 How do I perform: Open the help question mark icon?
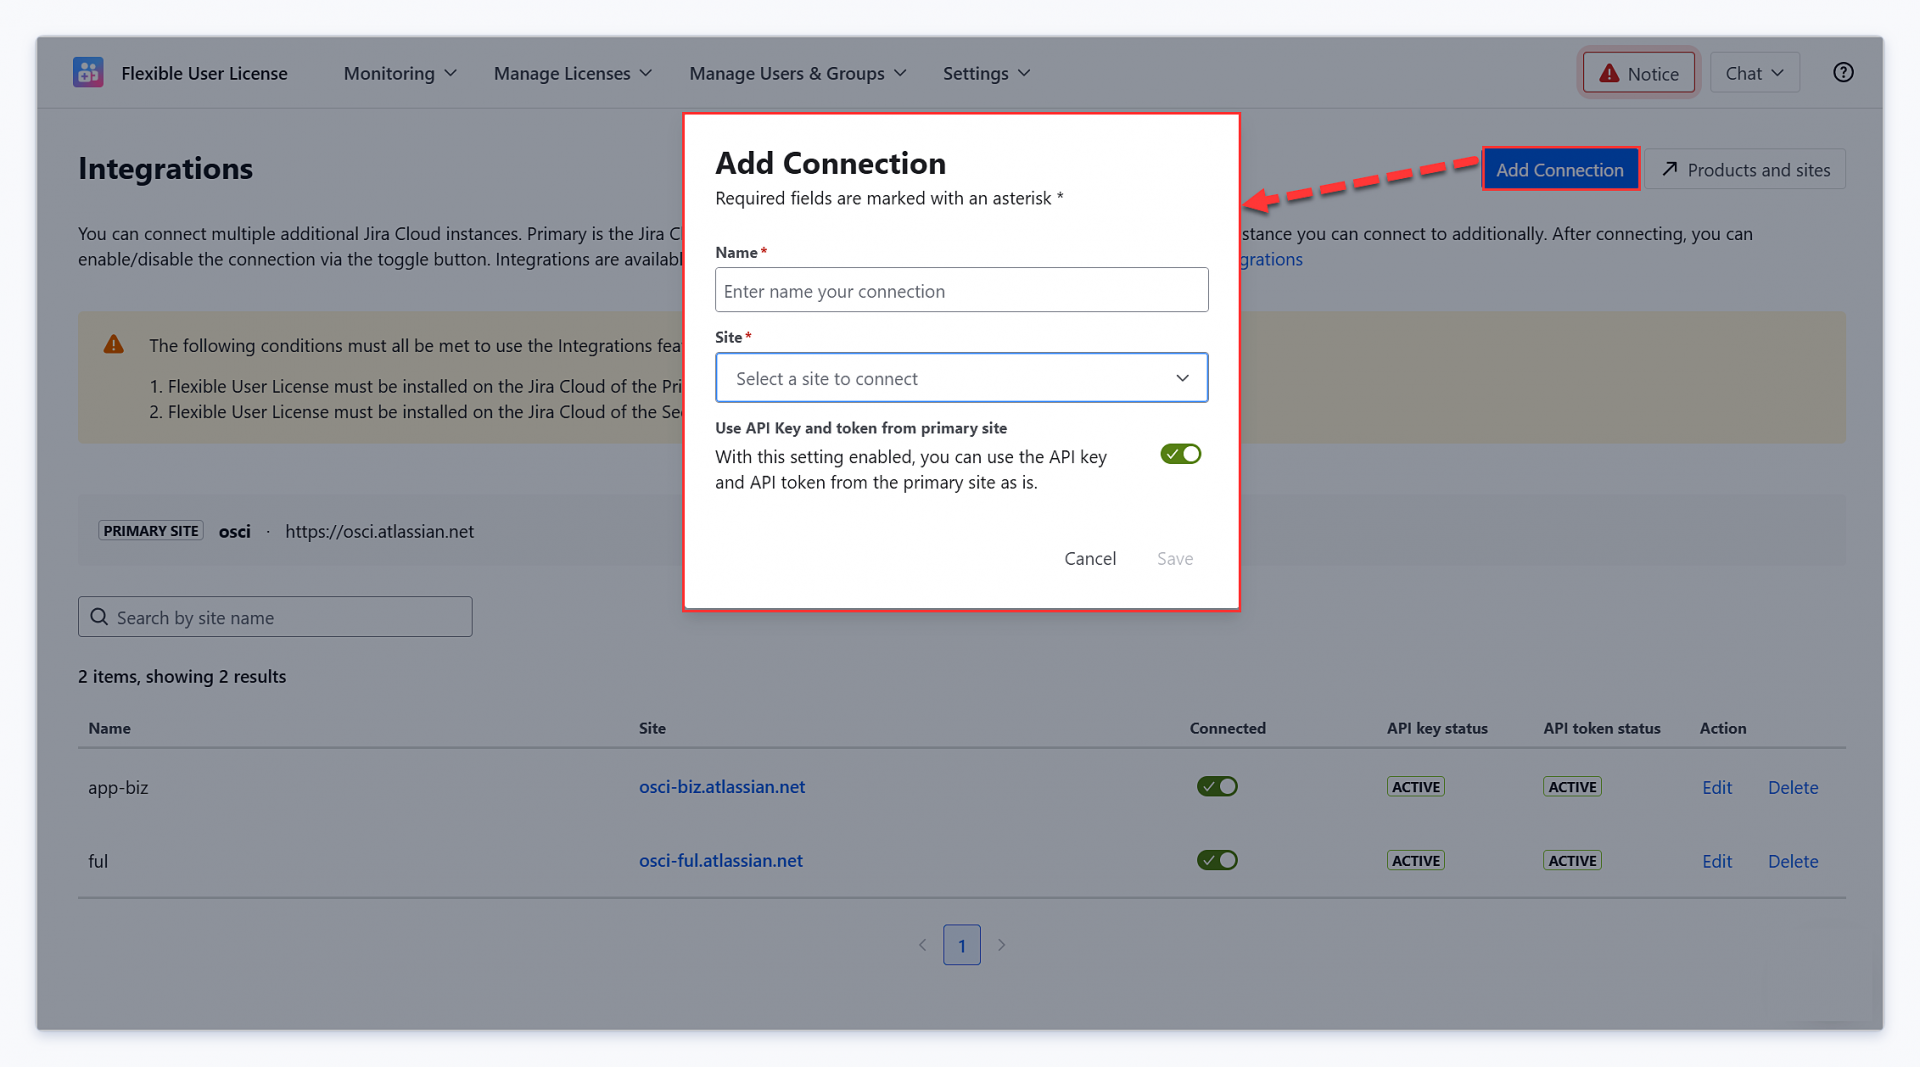tap(1843, 72)
